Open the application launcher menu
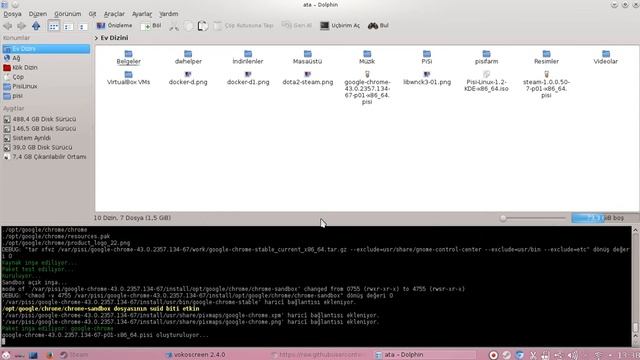Viewport: 640px width, 360px height. [x=6, y=355]
